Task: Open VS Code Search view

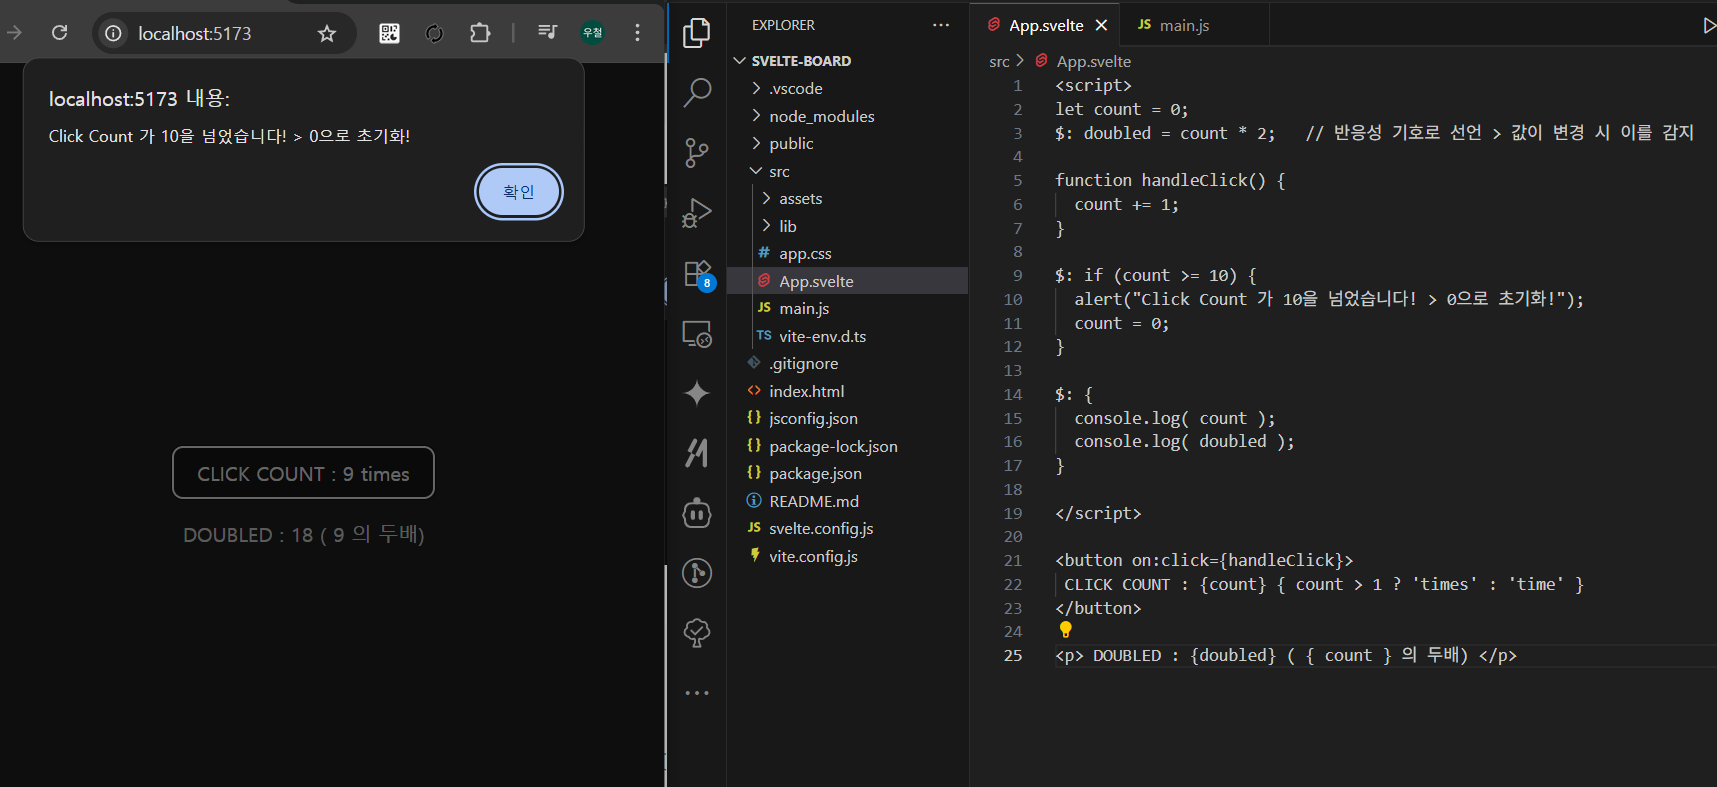Action: point(697,93)
